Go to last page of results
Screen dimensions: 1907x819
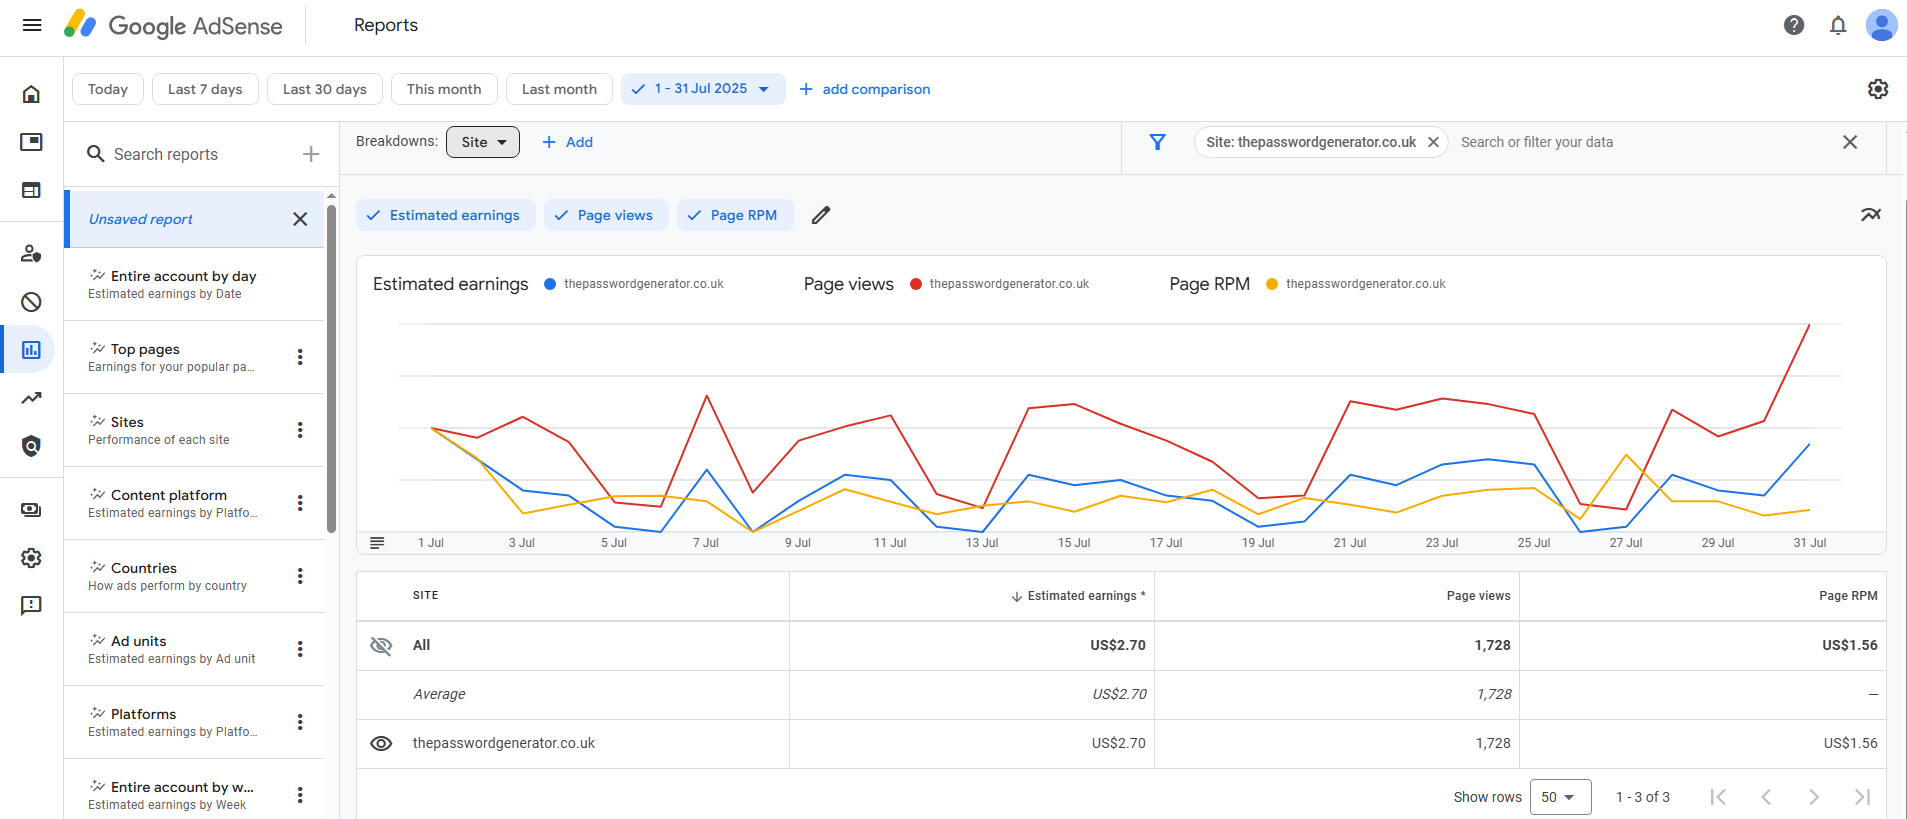pyautogui.click(x=1862, y=797)
